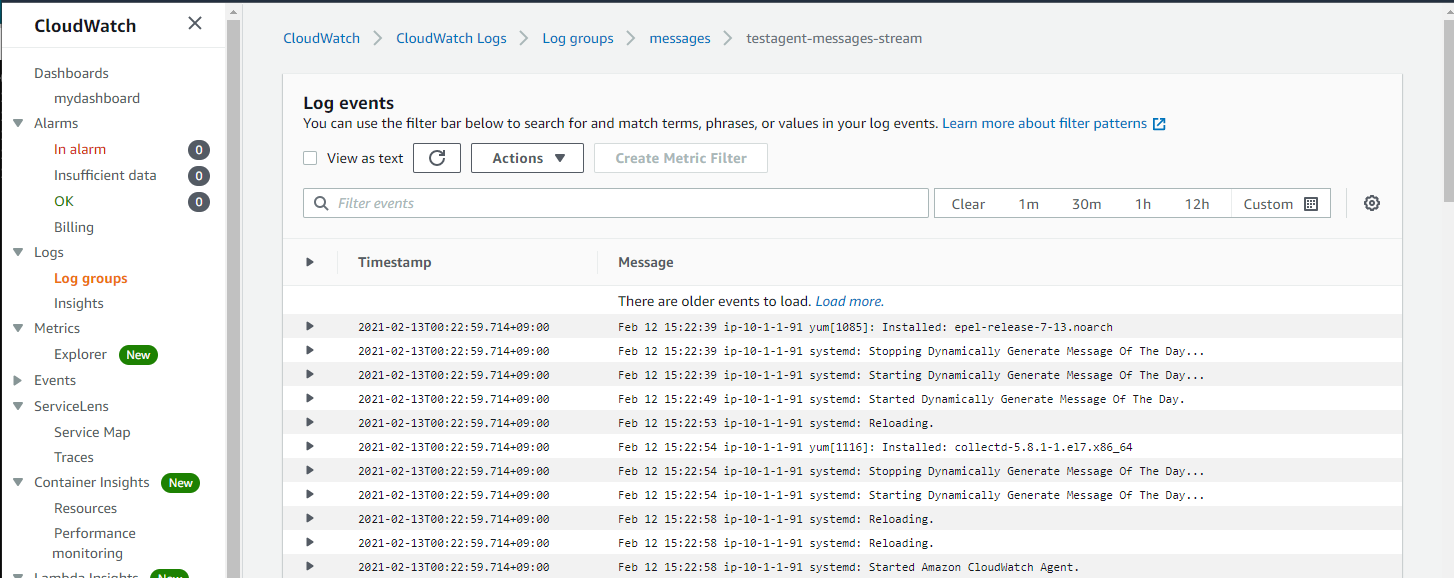Click the Create Metric Filter button
The height and width of the screenshot is (578, 1454).
pos(680,157)
